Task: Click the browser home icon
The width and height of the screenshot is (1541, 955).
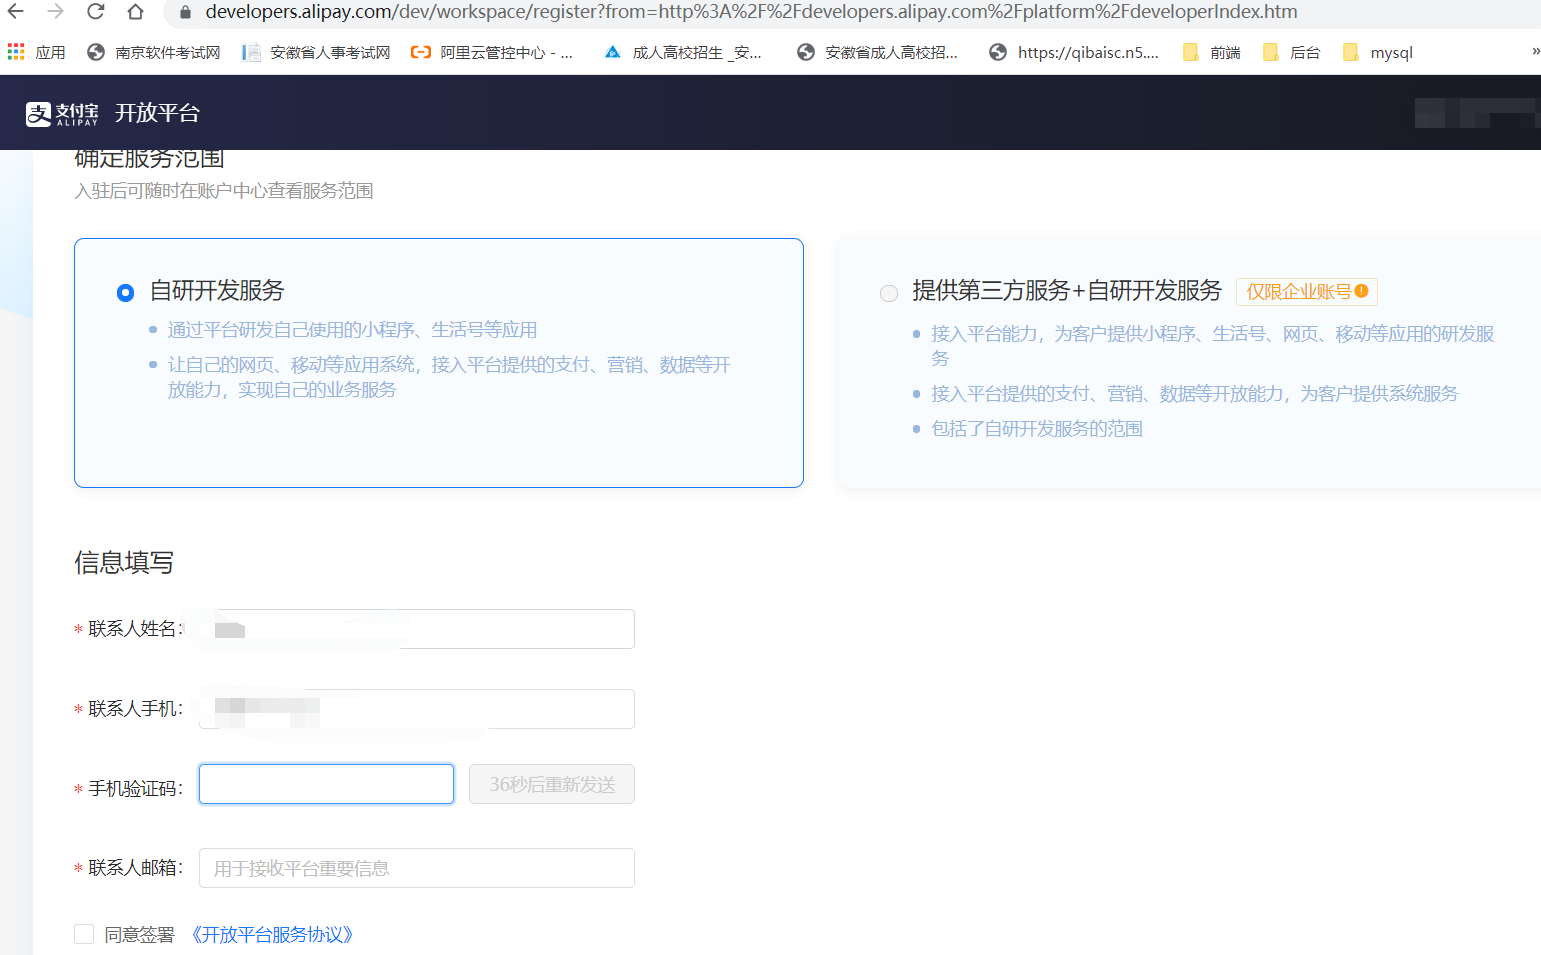Action: (x=134, y=11)
